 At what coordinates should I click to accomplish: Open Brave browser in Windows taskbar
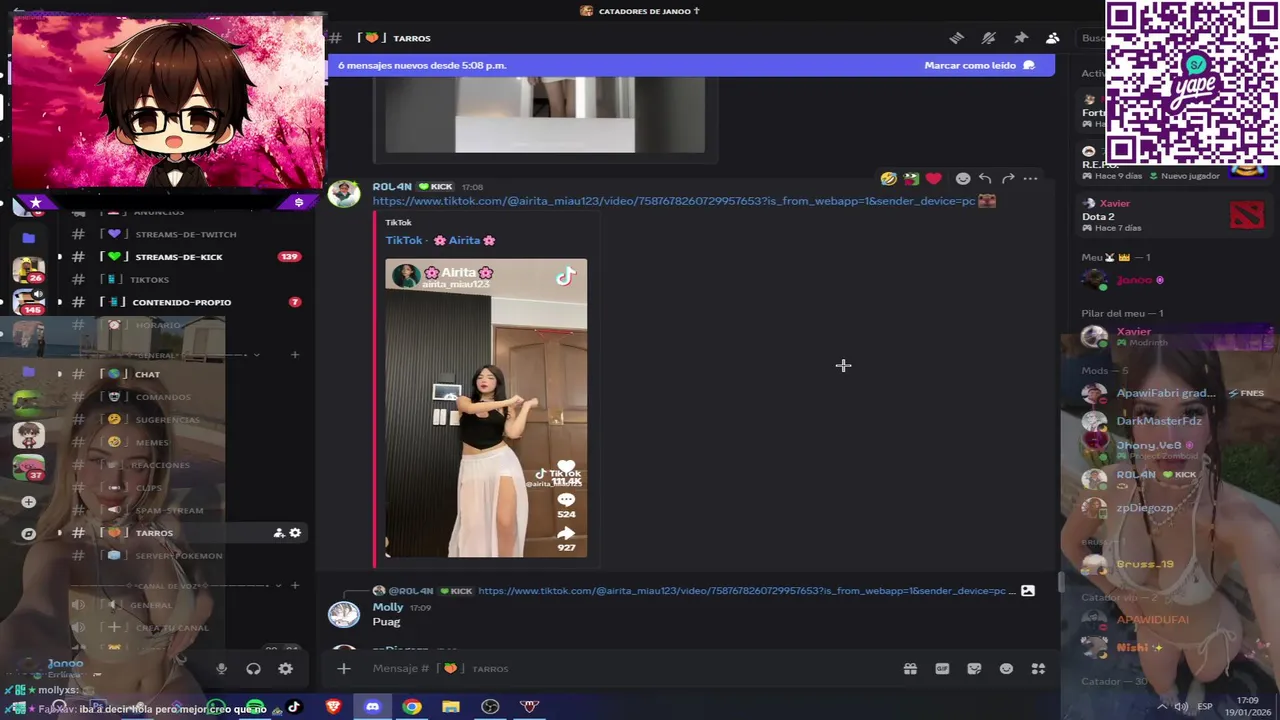coord(333,707)
